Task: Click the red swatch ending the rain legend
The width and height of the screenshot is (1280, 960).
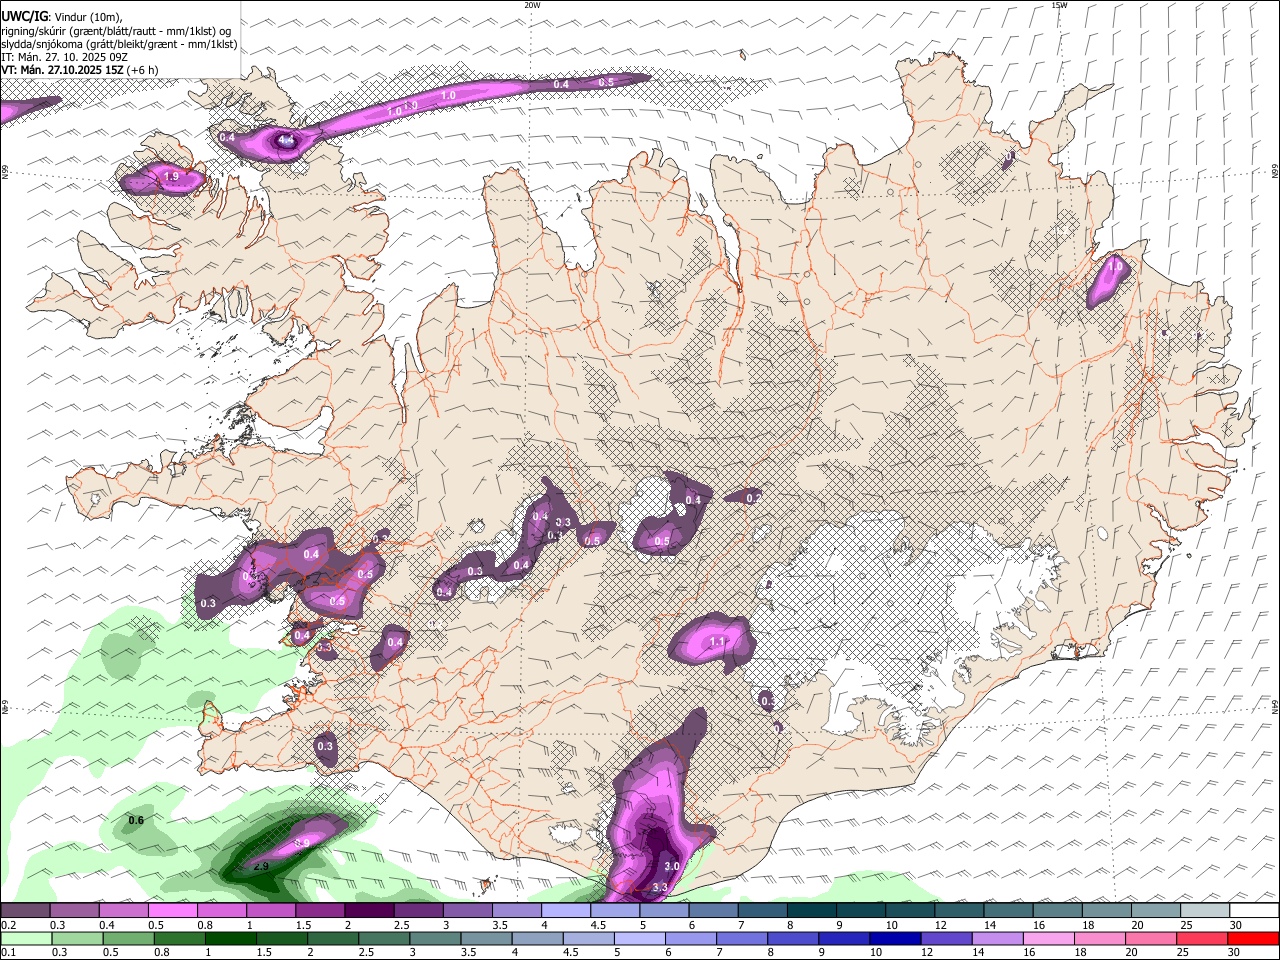Action: pos(1253,938)
